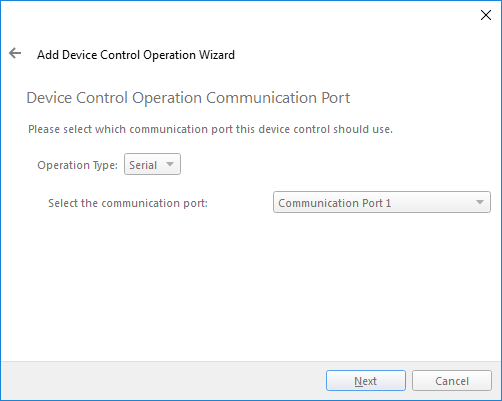Go back using the wizard's left arrow
This screenshot has height=401, width=502.
point(15,53)
